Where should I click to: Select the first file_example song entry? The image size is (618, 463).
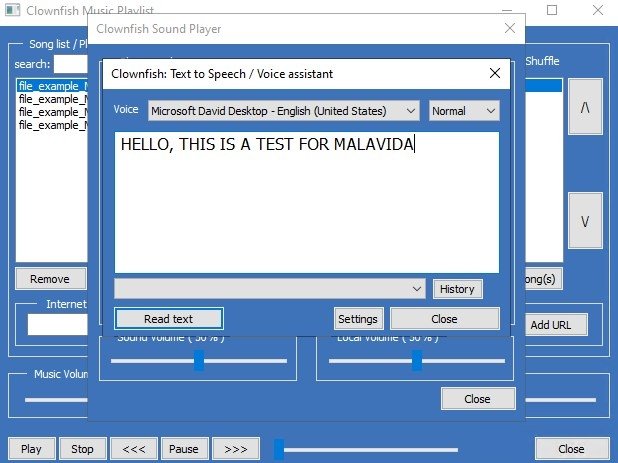52,86
